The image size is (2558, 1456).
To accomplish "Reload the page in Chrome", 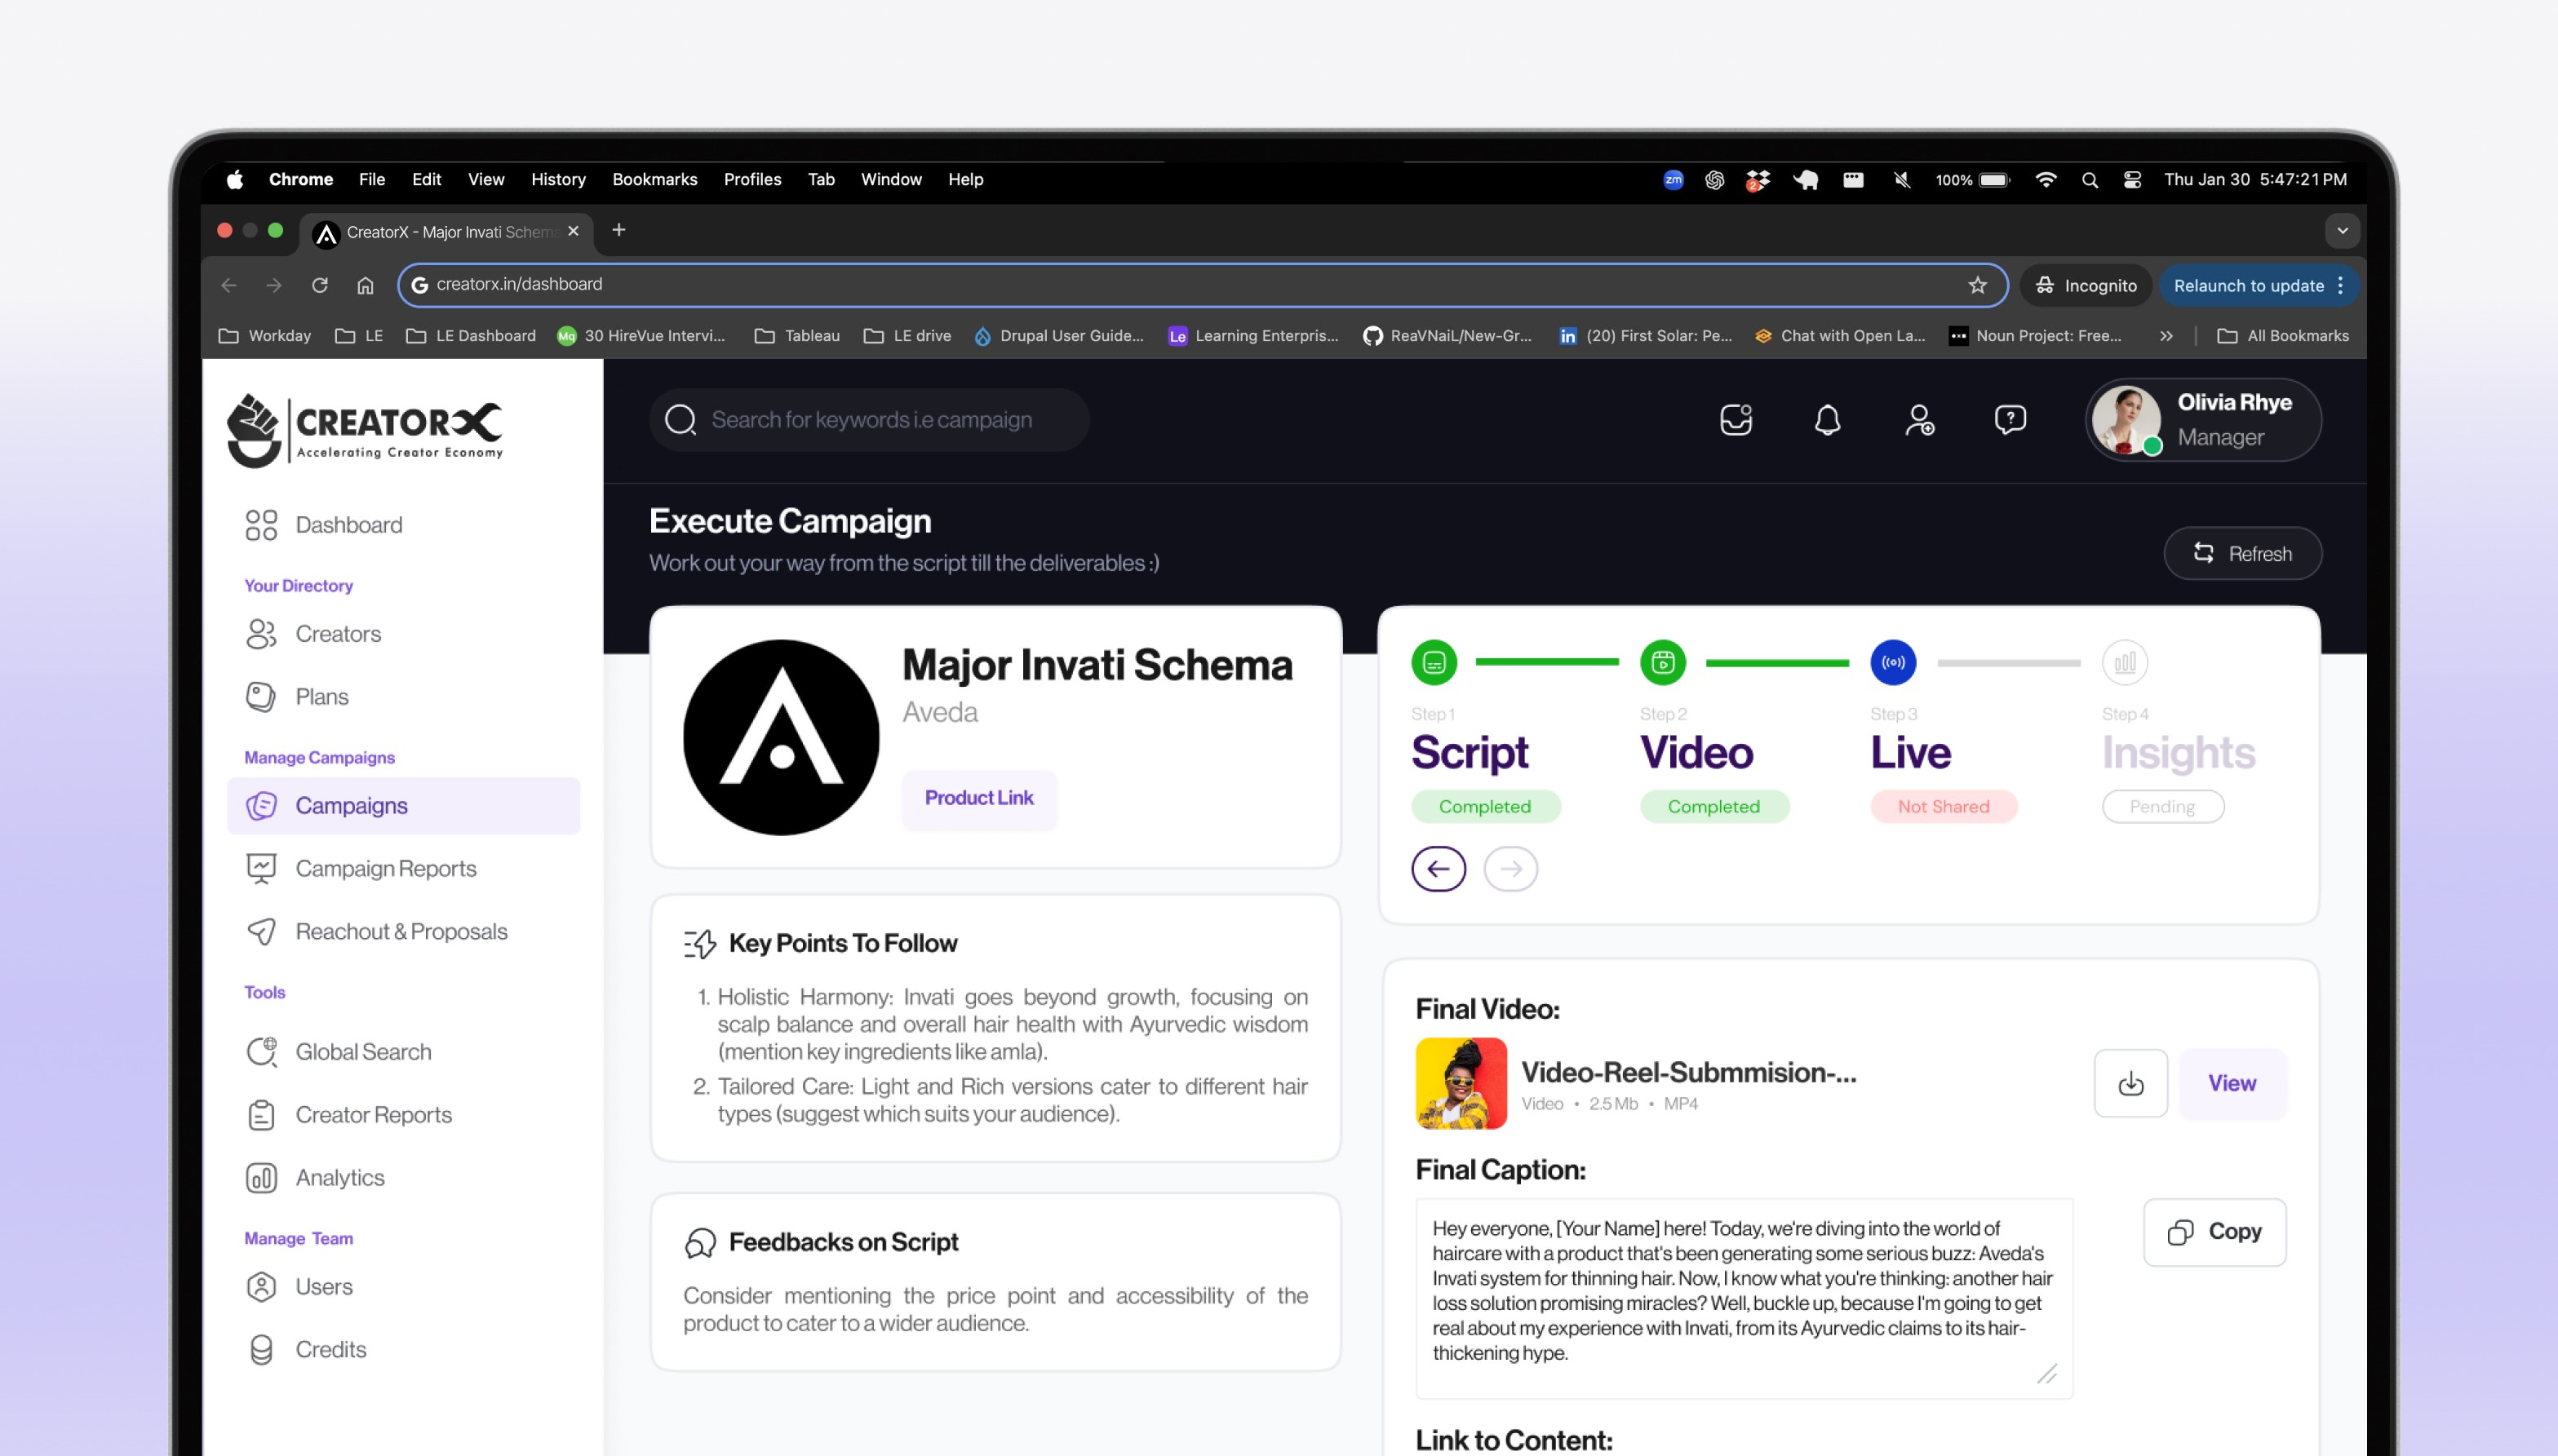I will pyautogui.click(x=320, y=285).
